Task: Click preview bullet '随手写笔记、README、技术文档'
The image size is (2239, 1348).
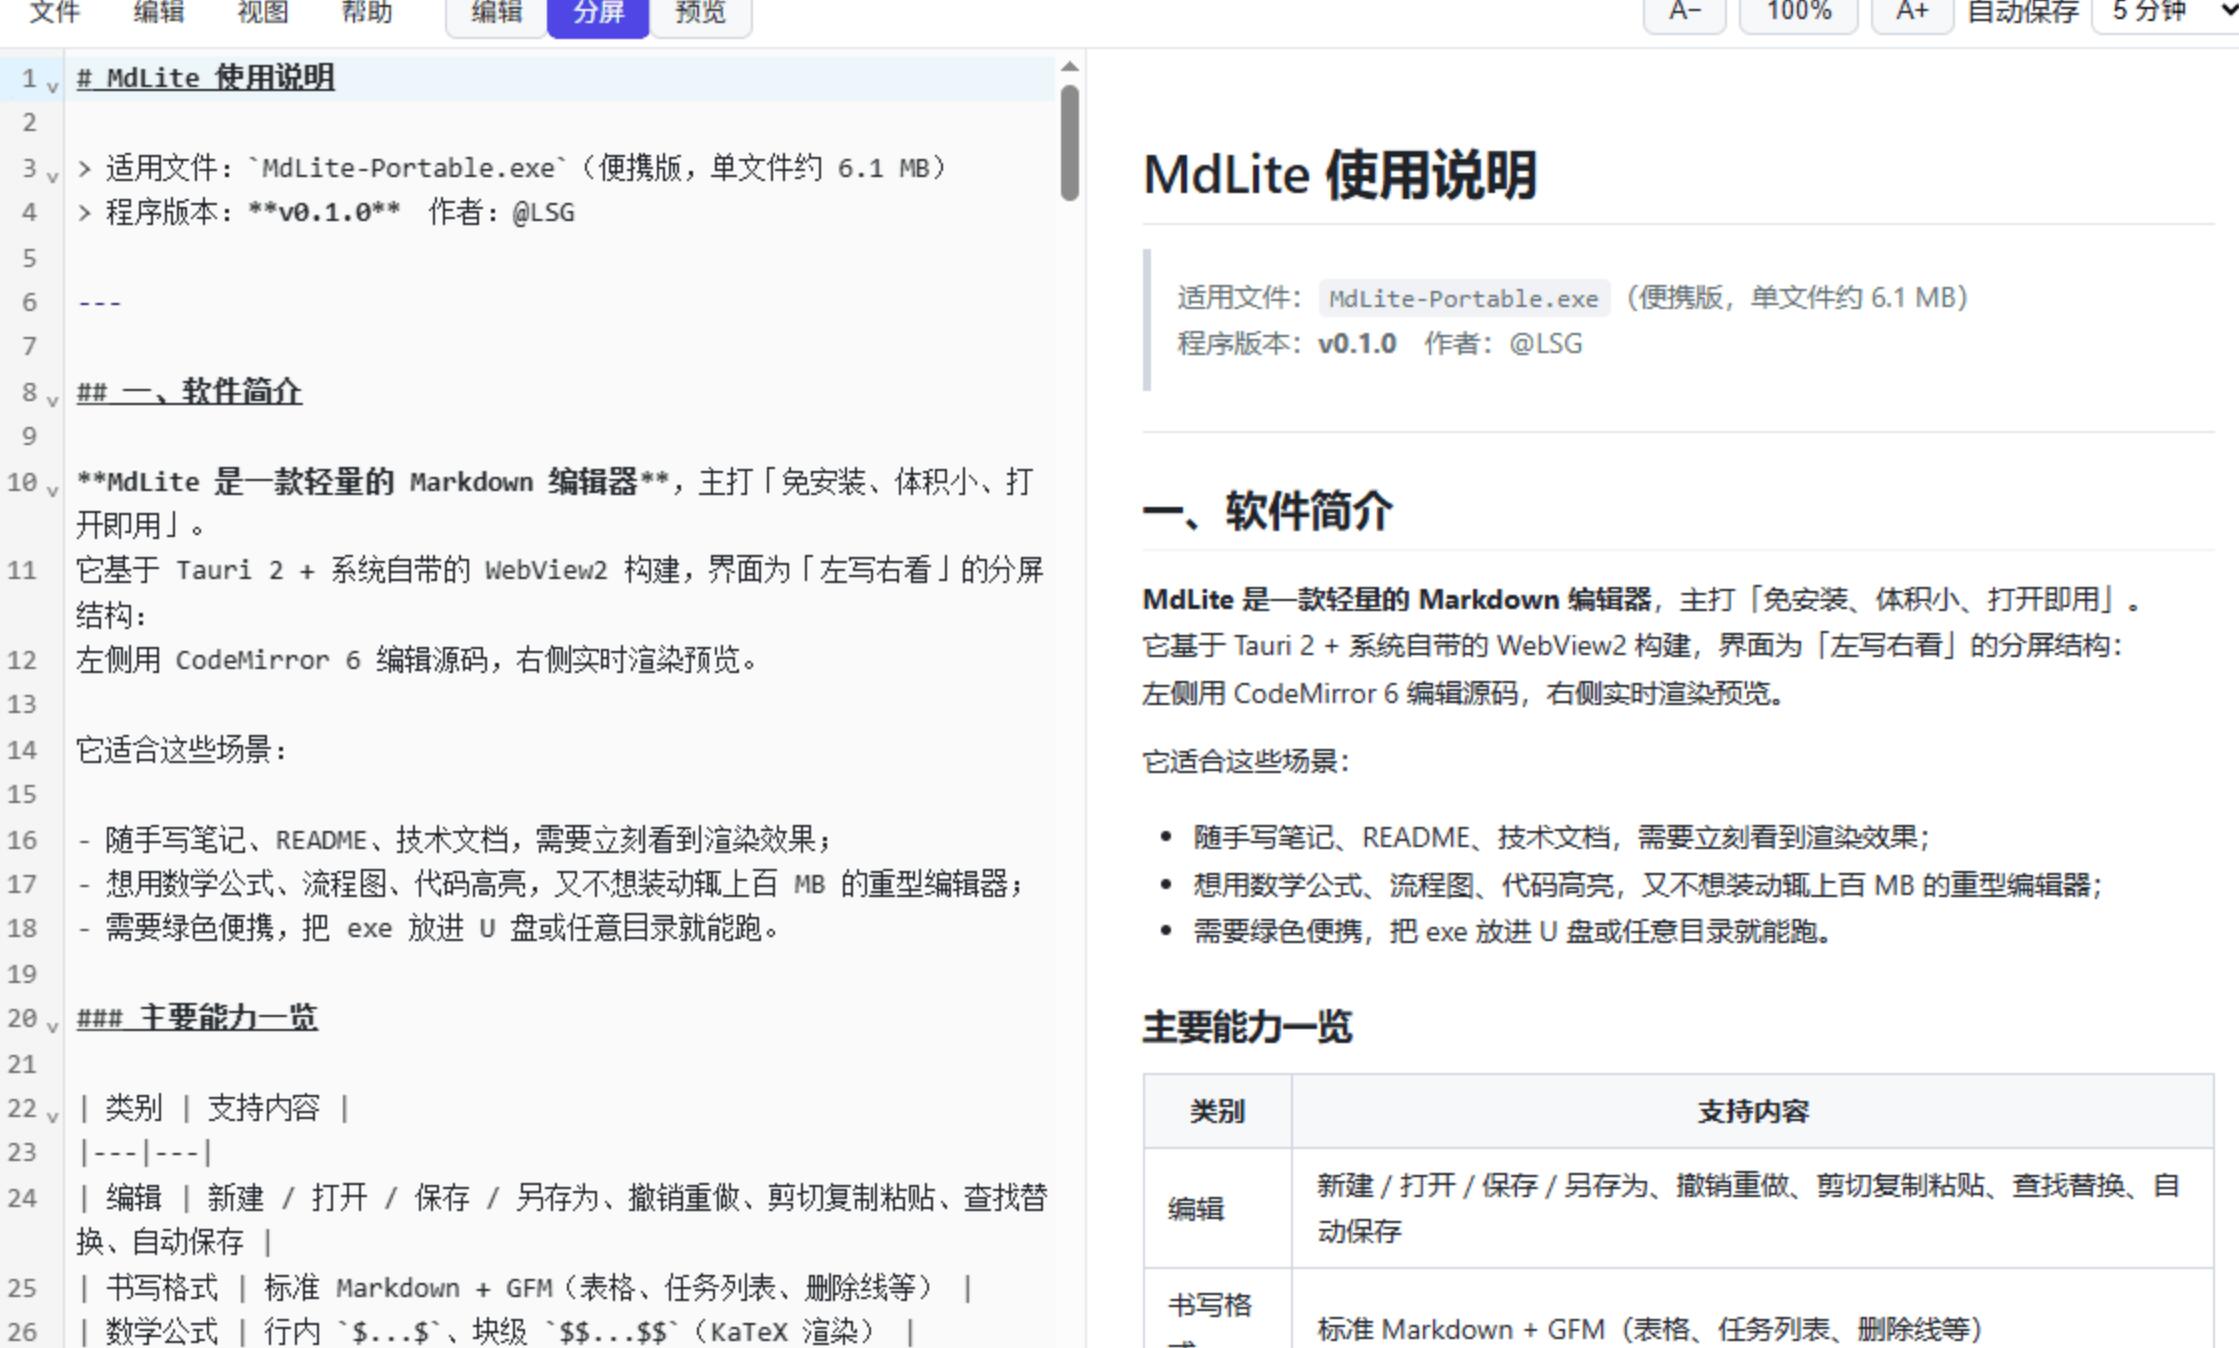Action: (1560, 837)
